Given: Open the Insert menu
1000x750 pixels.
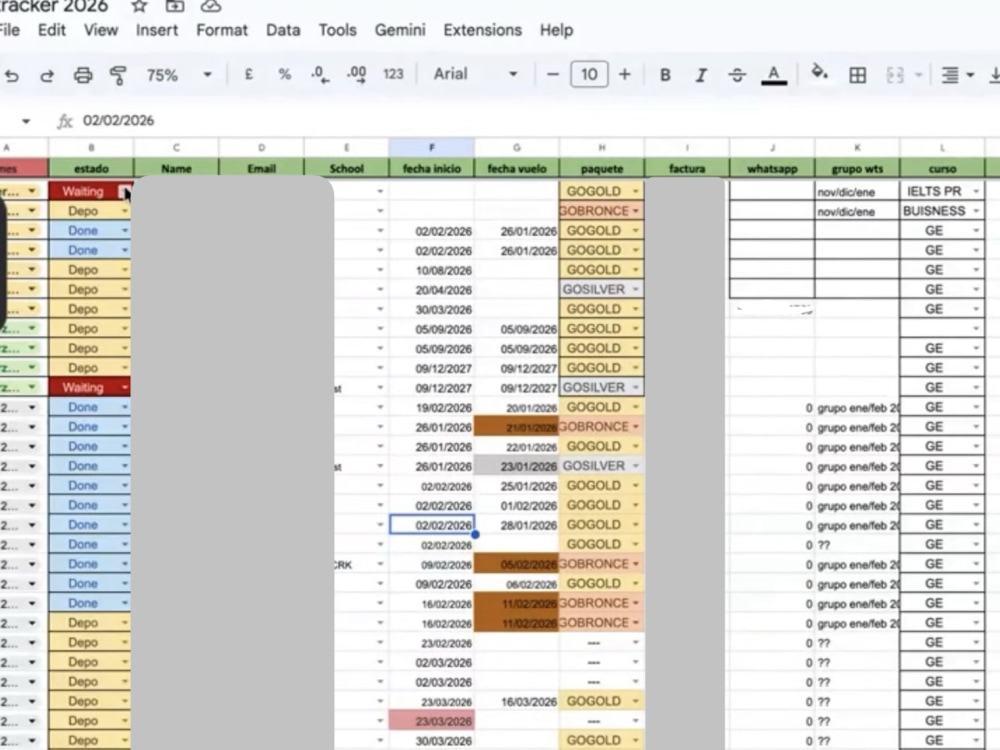Looking at the screenshot, I should click(157, 30).
